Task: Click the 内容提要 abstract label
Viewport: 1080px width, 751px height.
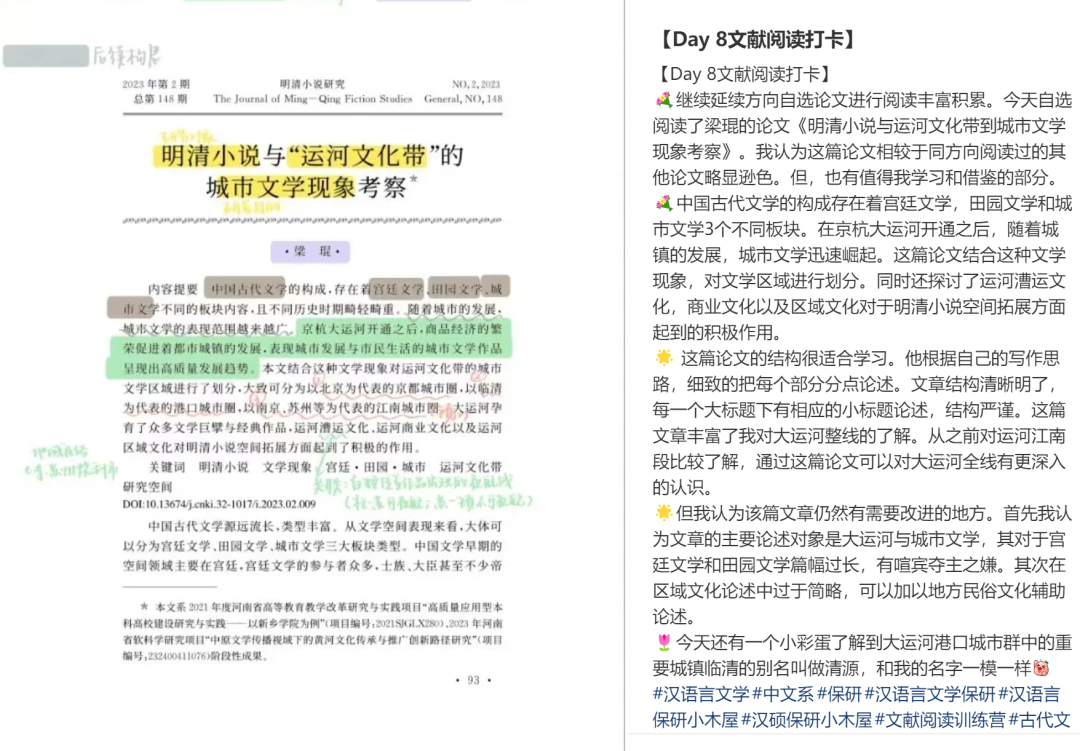Action: click(x=173, y=289)
